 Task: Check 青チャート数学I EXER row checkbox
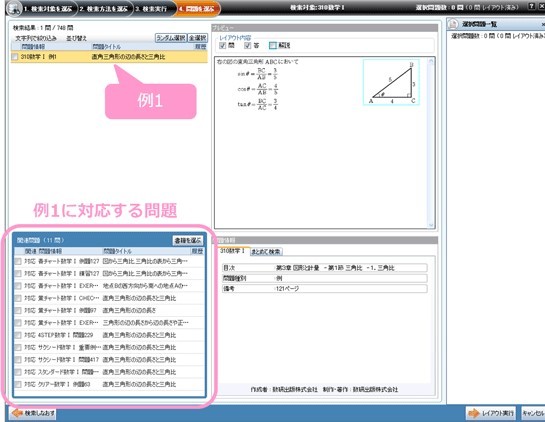point(18,286)
